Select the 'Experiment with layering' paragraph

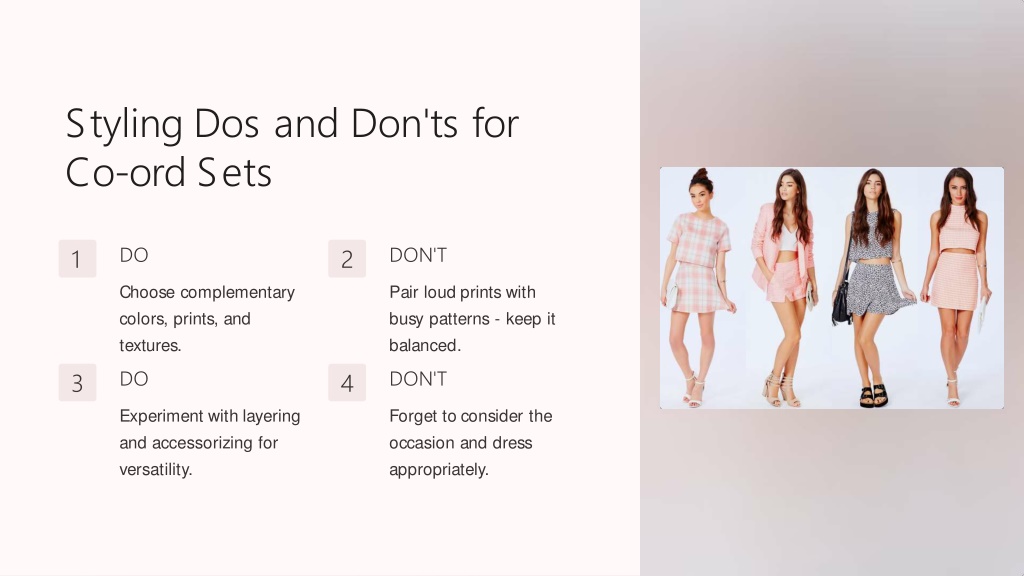pos(210,443)
